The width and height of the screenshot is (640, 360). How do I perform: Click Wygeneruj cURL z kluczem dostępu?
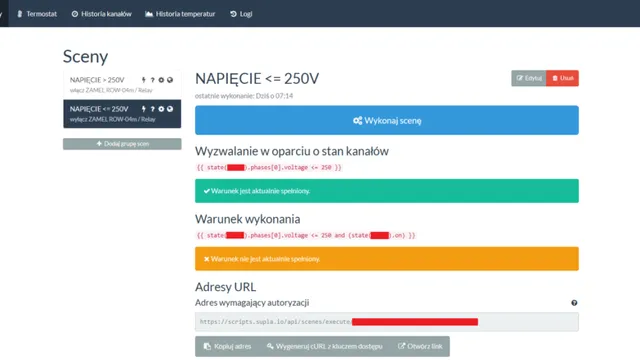pyautogui.click(x=324, y=347)
